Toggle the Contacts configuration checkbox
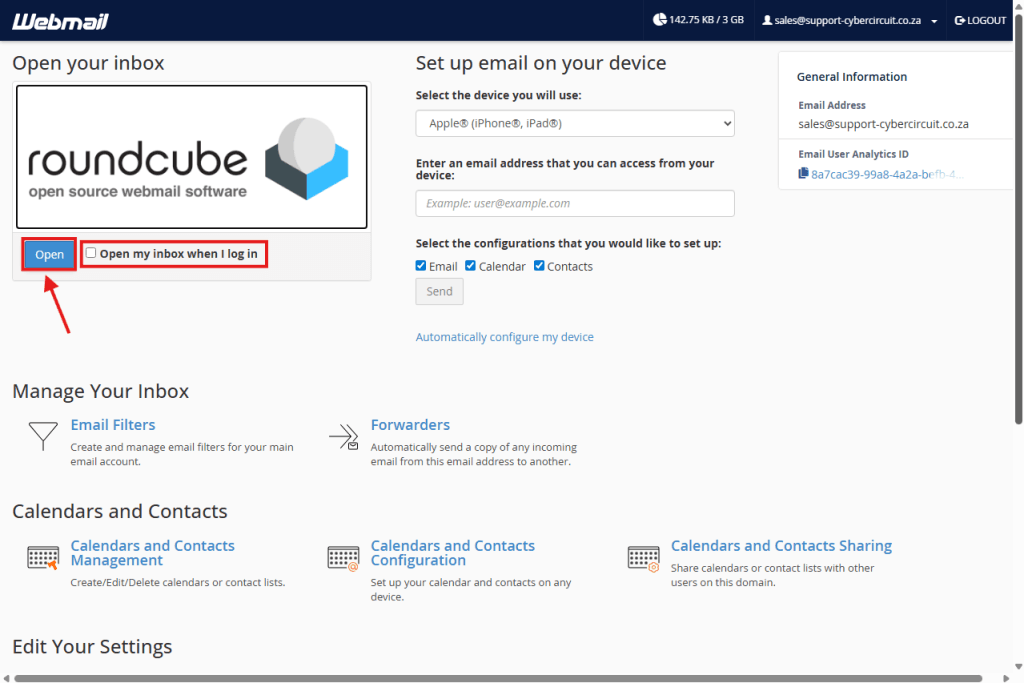 pos(539,266)
